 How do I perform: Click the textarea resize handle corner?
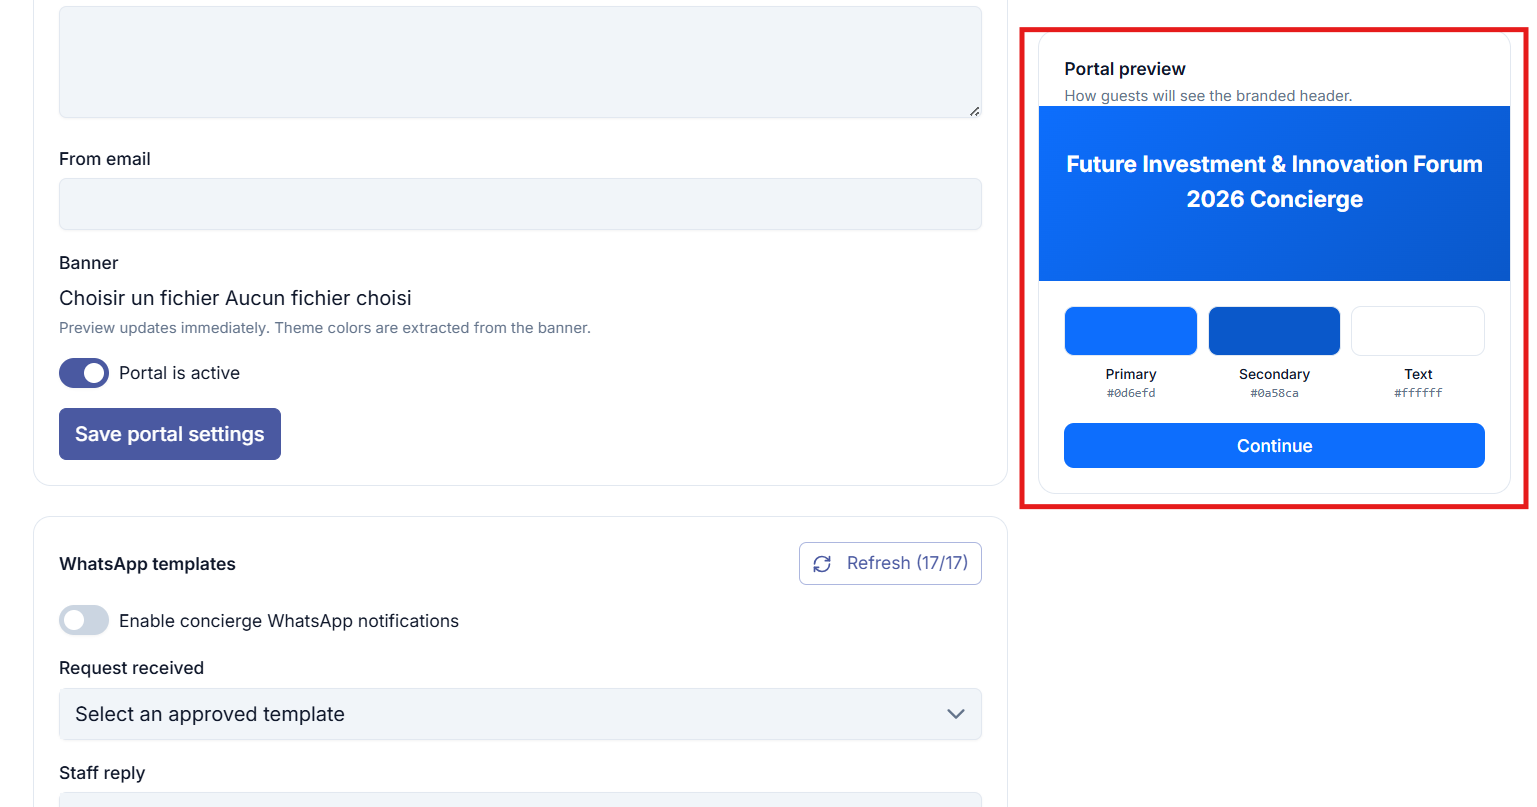[x=974, y=110]
